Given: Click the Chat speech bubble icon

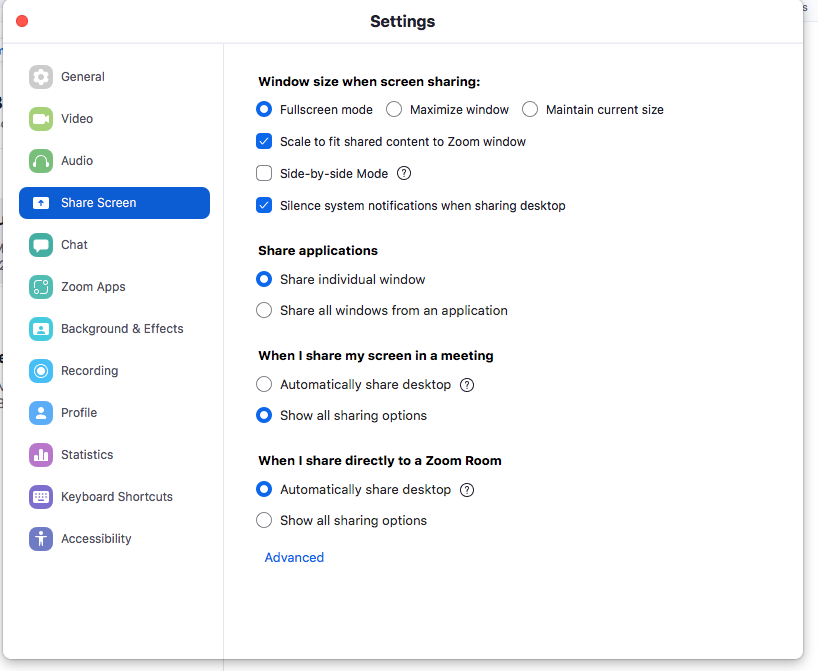Looking at the screenshot, I should click(41, 245).
